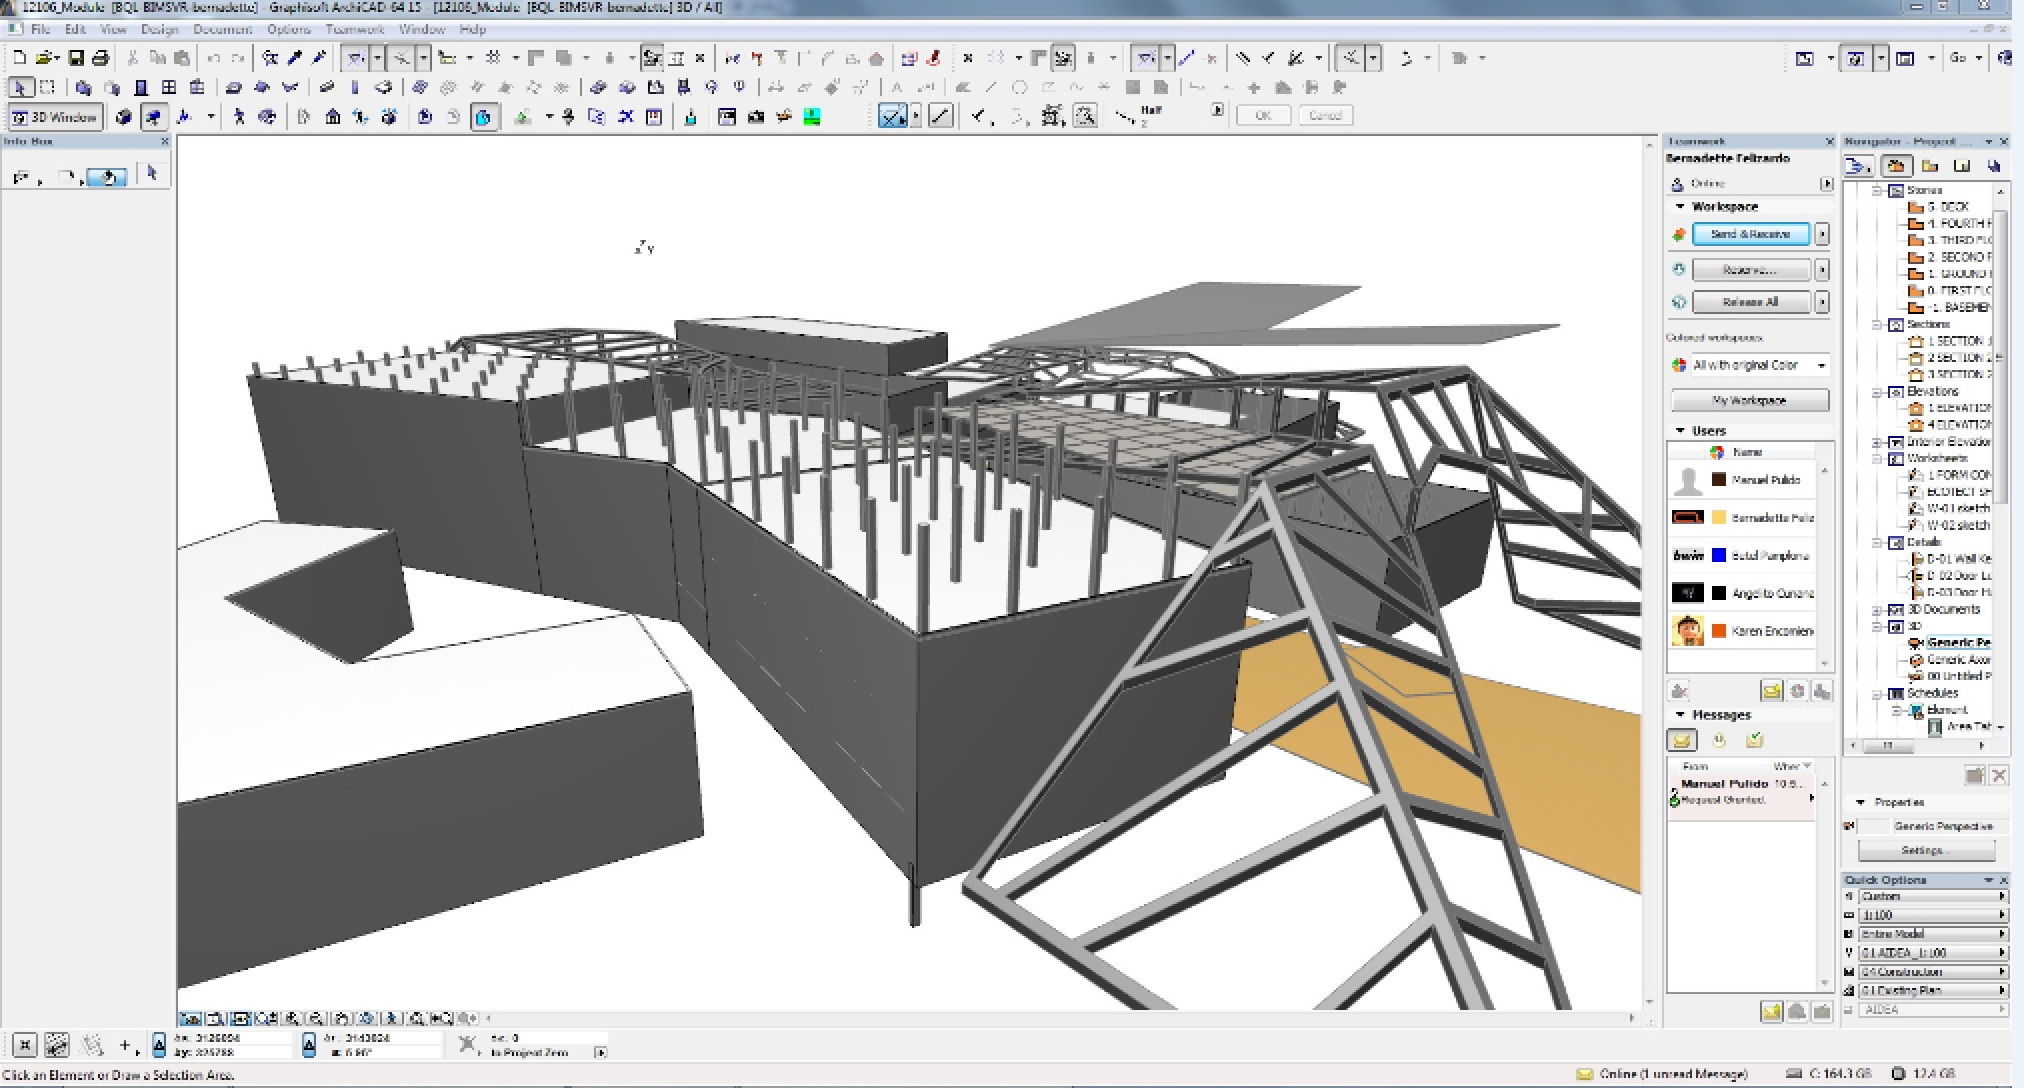Collapse the Users section in Teamwork panel
2024x1088 pixels.
pyautogui.click(x=1680, y=430)
